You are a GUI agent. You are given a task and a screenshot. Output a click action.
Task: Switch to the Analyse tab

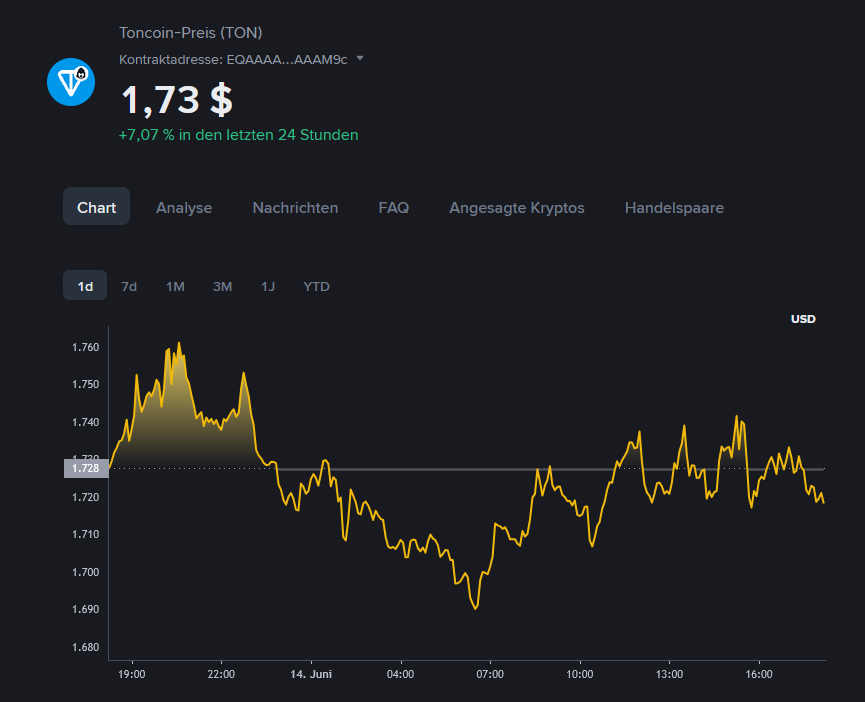[184, 208]
